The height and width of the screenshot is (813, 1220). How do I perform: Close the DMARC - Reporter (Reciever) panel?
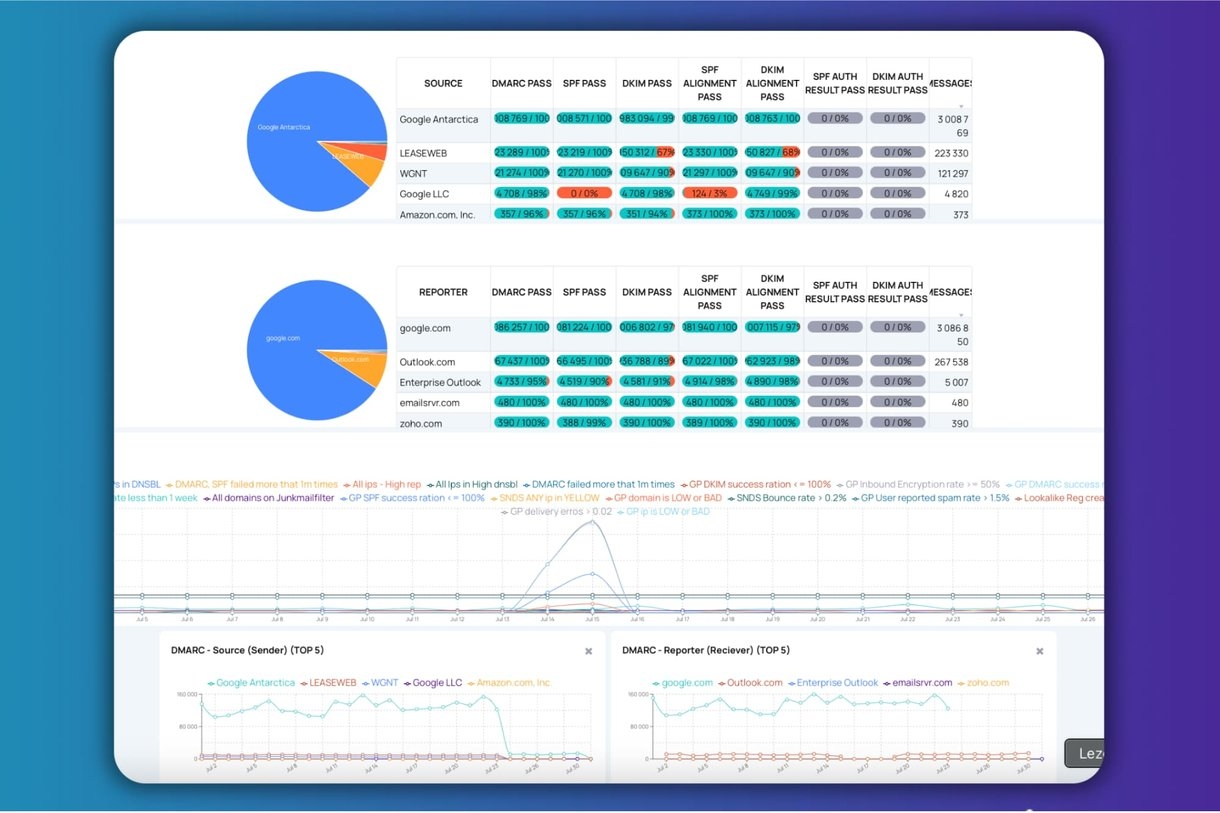[1039, 651]
